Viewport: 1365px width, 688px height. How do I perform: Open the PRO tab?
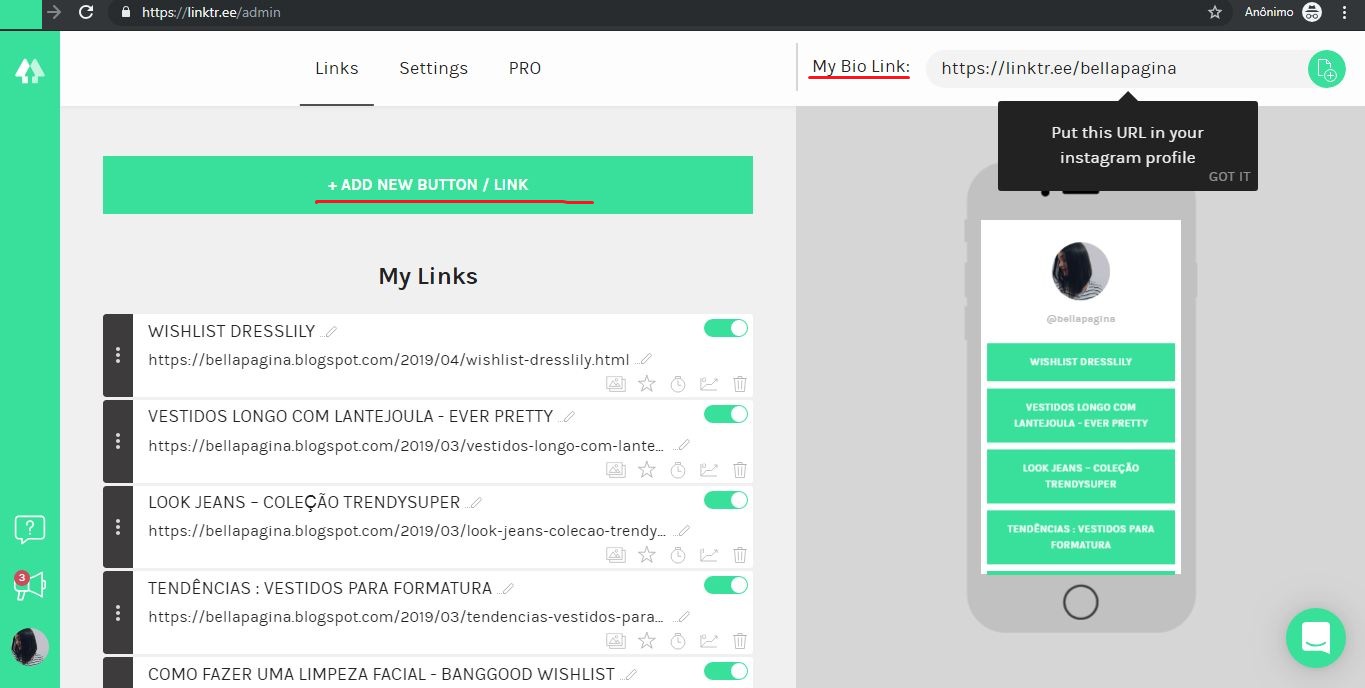click(x=524, y=68)
